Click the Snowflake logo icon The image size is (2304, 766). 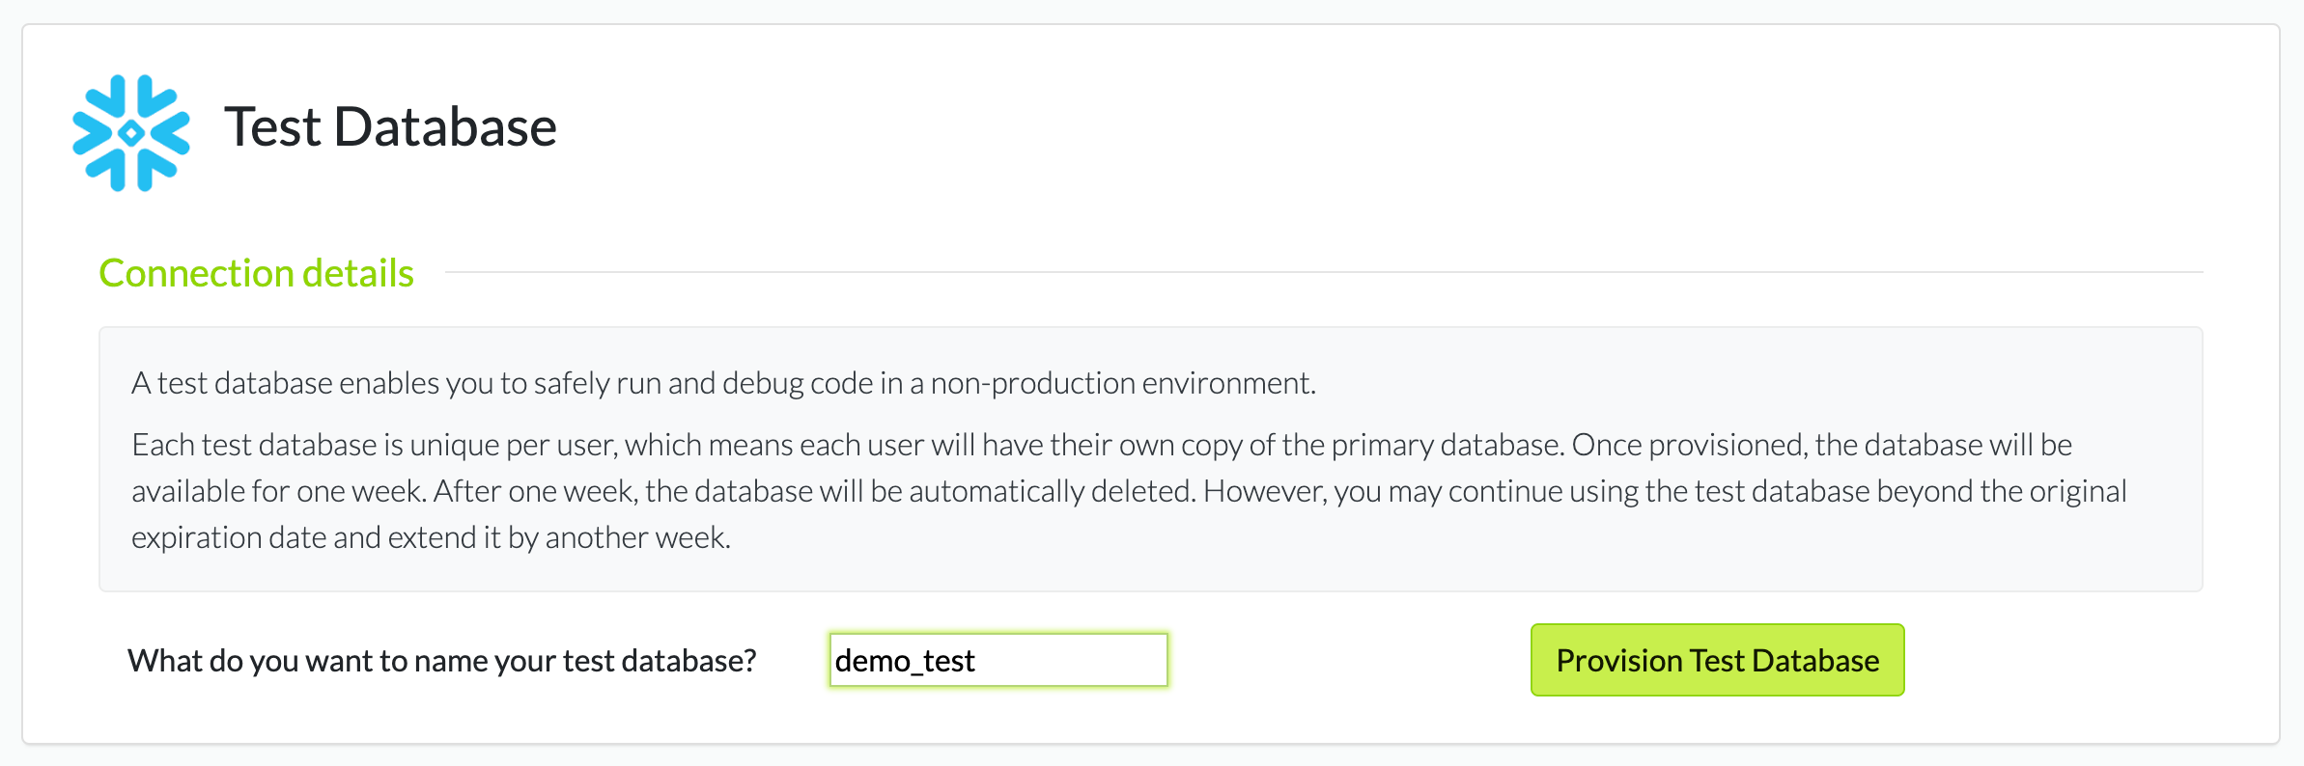coord(131,132)
